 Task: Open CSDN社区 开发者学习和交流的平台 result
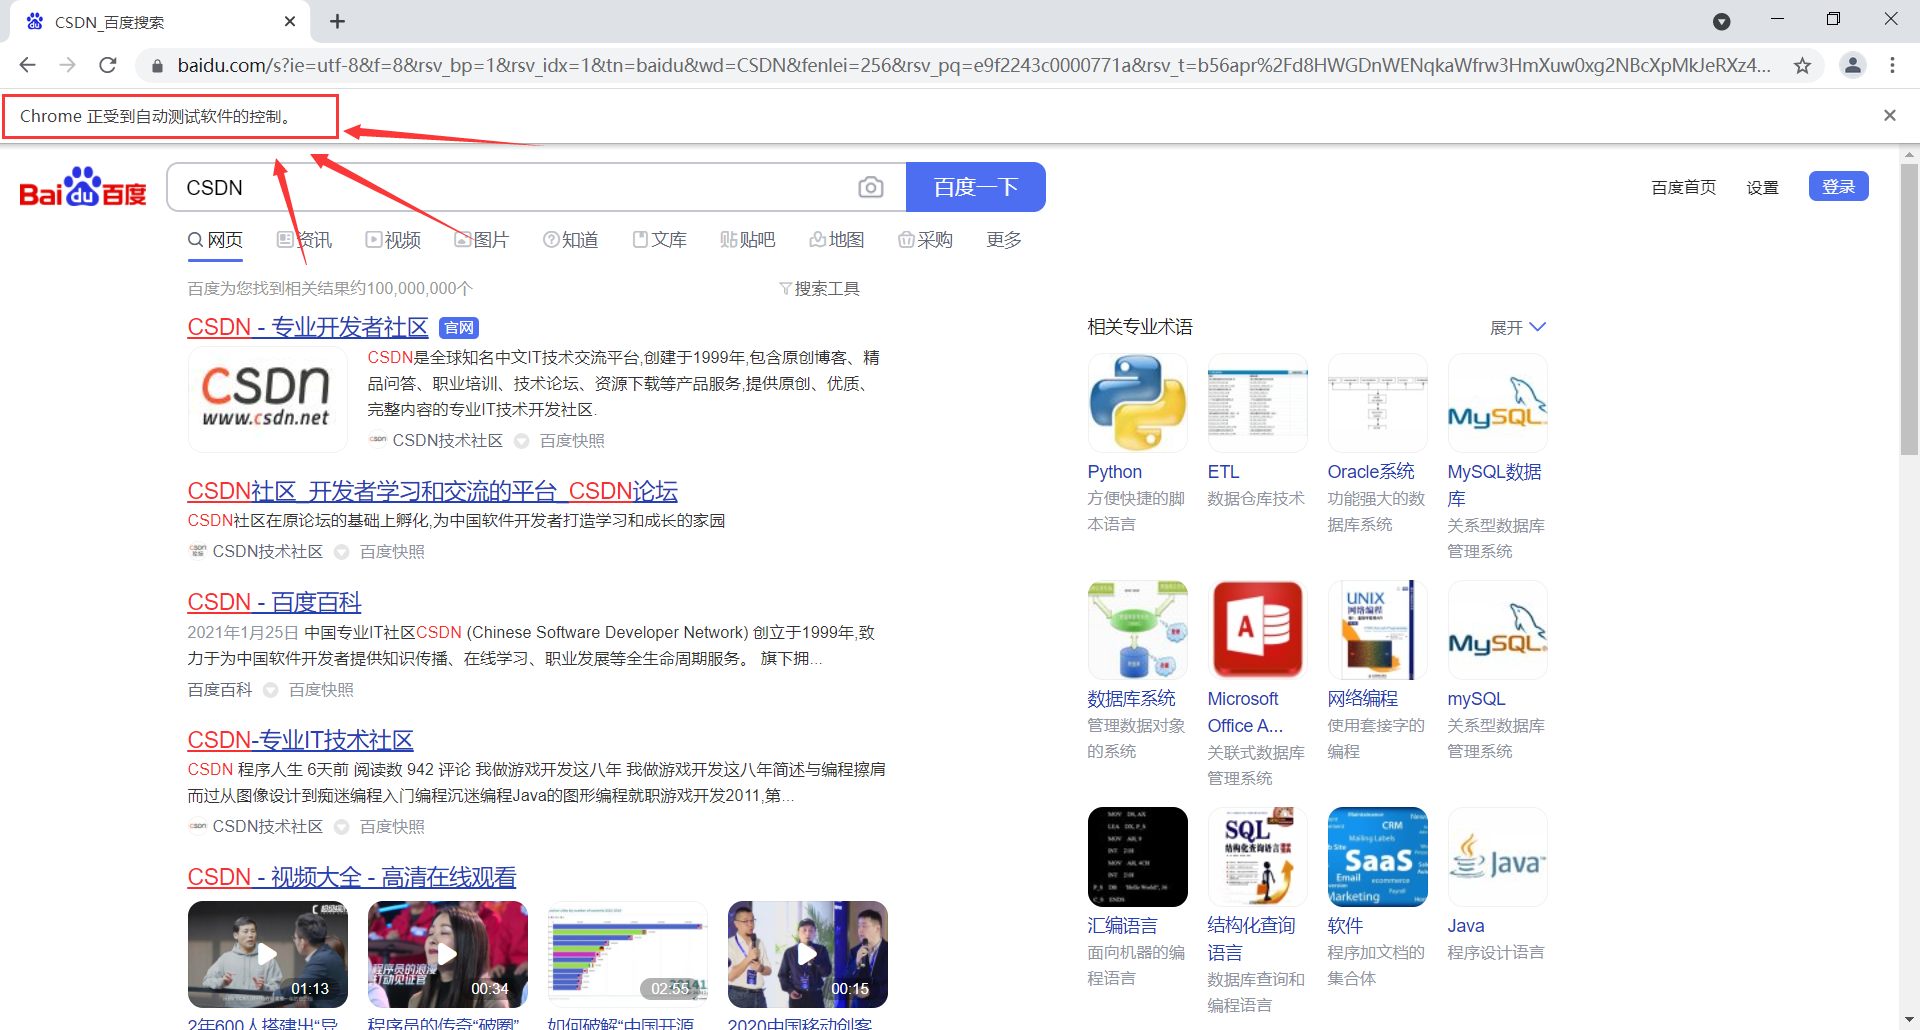432,491
